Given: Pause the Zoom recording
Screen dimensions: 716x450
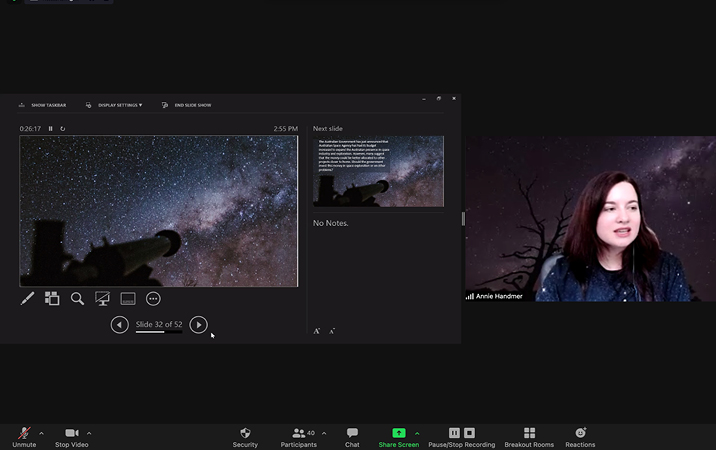Looking at the screenshot, I should [454, 433].
